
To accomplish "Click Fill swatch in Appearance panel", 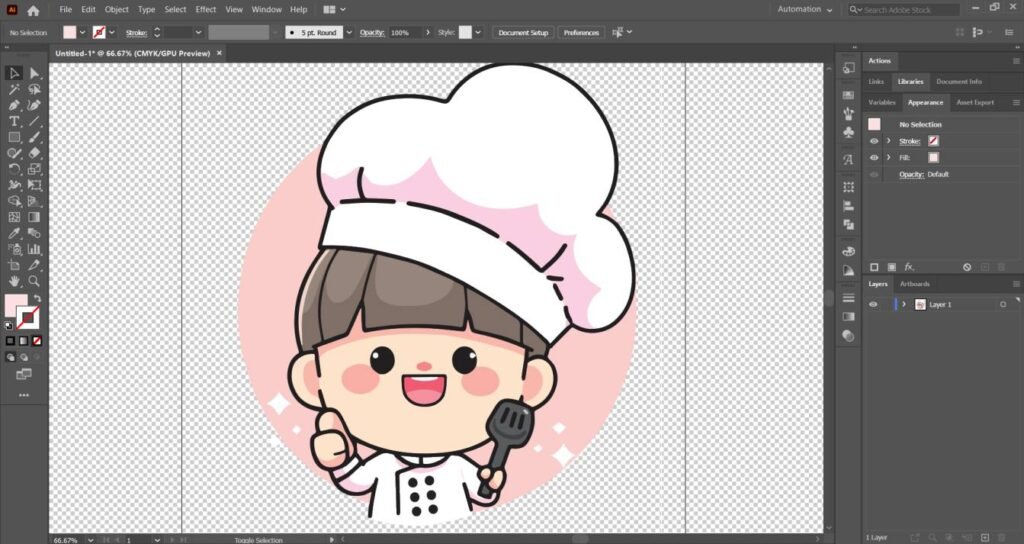I will 934,157.
